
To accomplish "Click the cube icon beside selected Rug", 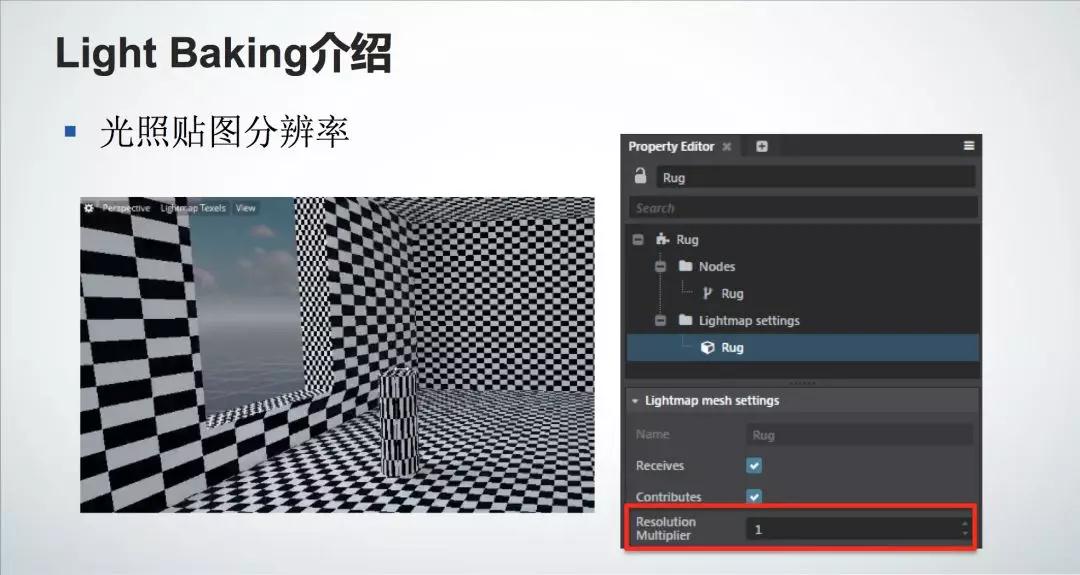I will pyautogui.click(x=707, y=348).
